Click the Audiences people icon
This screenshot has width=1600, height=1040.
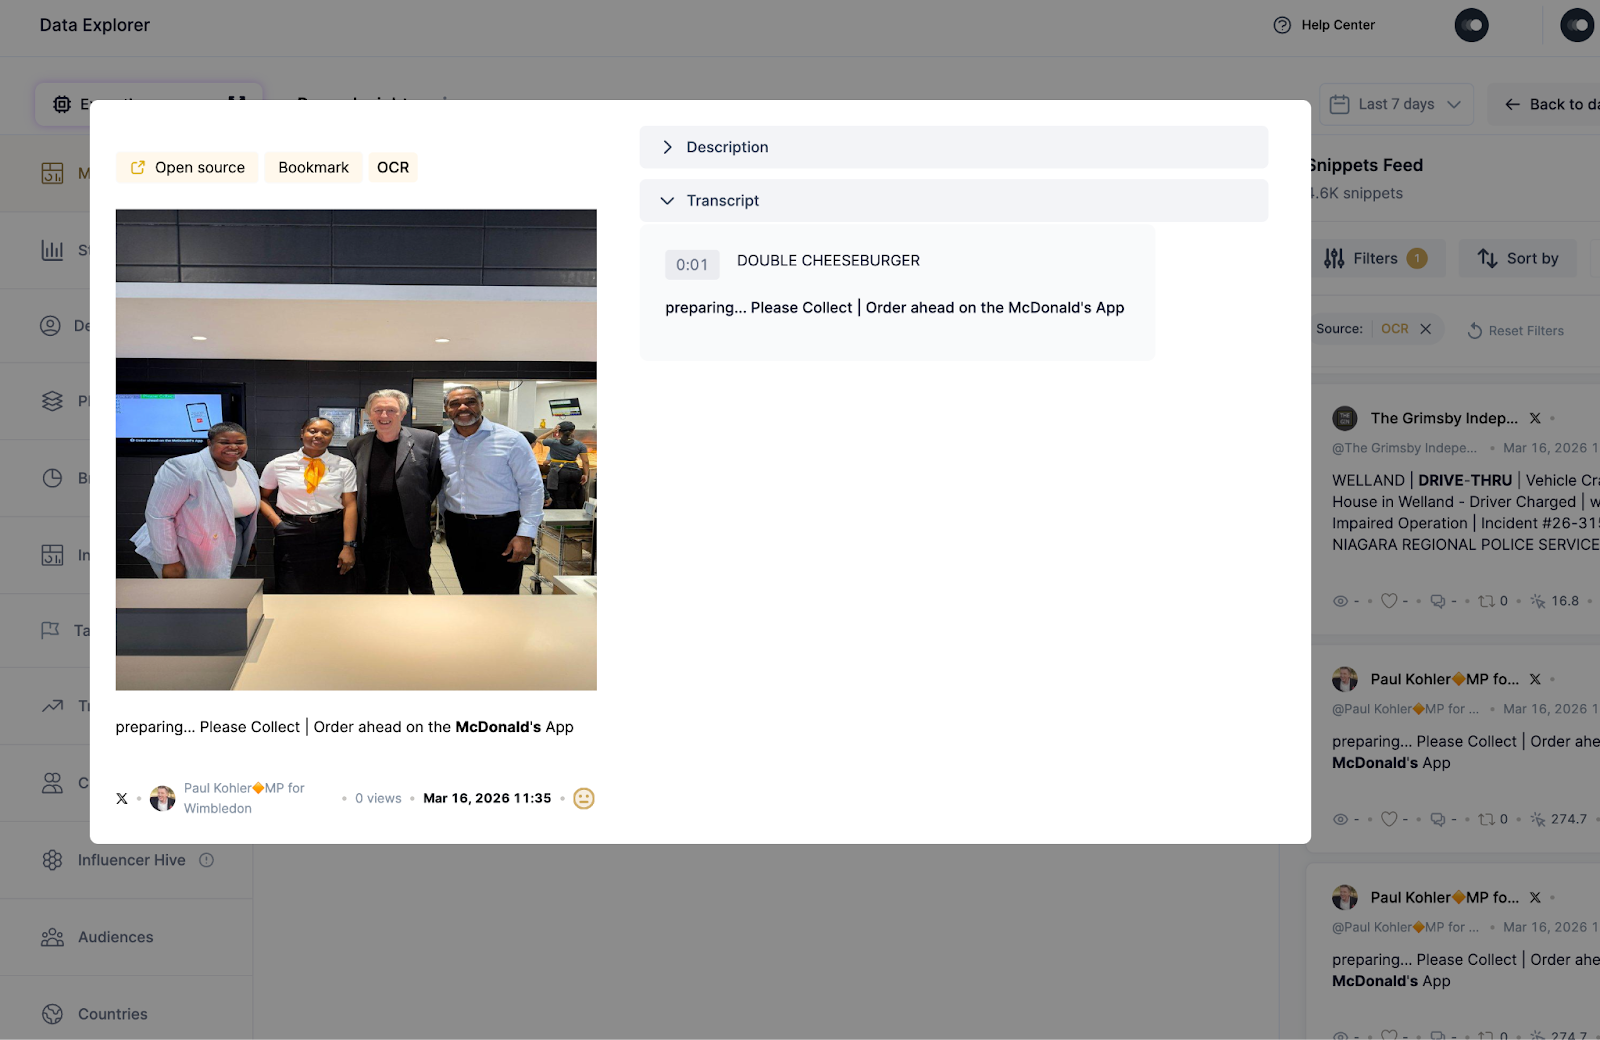click(x=52, y=937)
